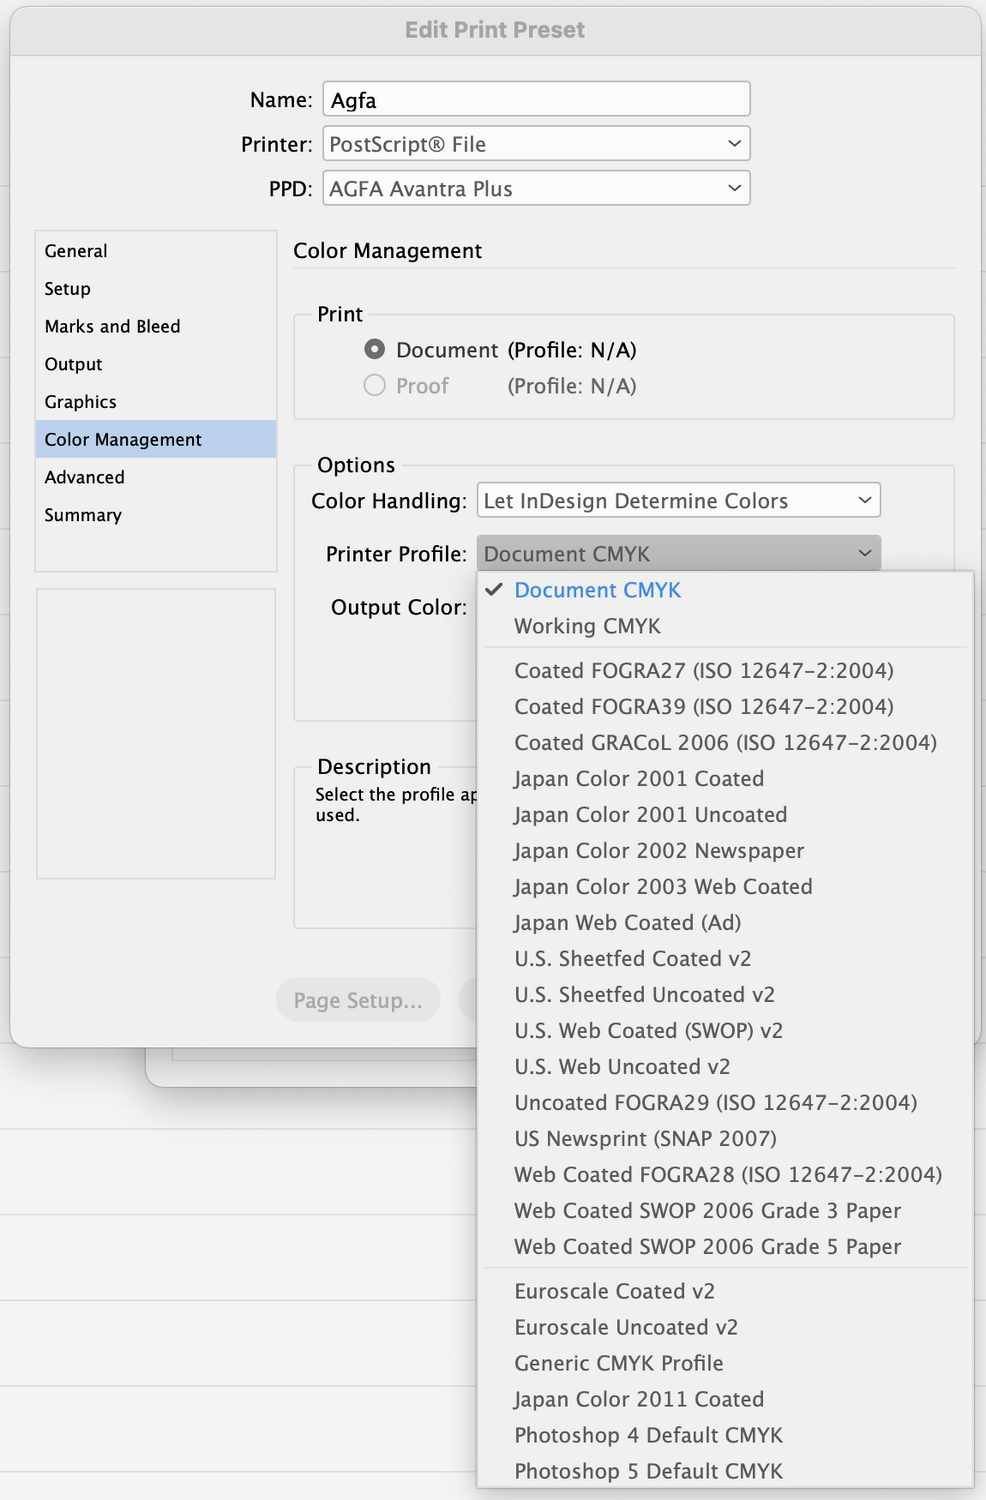
Task: Expand the Color Handling dropdown
Action: coord(678,501)
